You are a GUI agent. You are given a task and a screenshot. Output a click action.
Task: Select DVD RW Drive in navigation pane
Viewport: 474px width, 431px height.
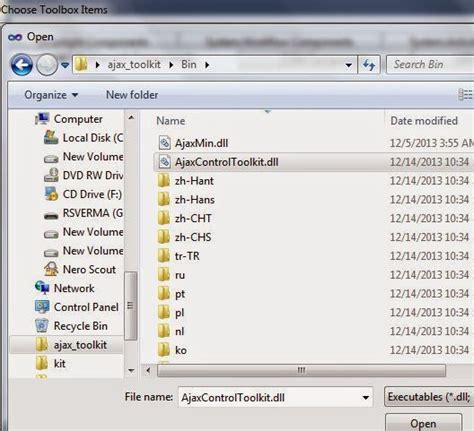point(93,175)
